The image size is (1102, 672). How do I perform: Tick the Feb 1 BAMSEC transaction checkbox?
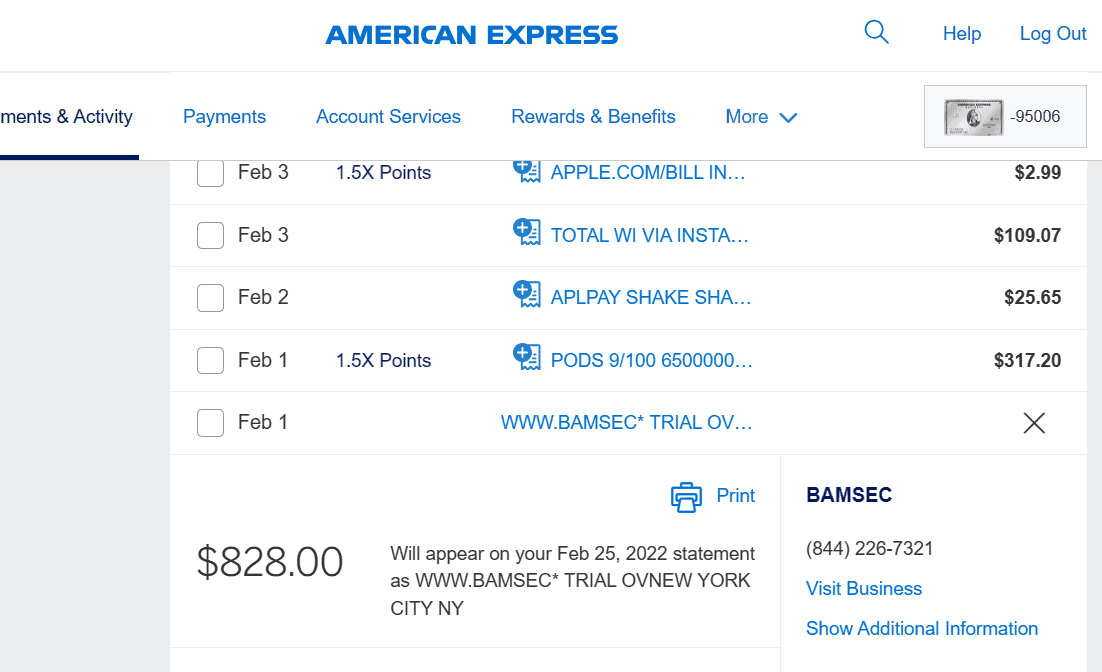[210, 422]
